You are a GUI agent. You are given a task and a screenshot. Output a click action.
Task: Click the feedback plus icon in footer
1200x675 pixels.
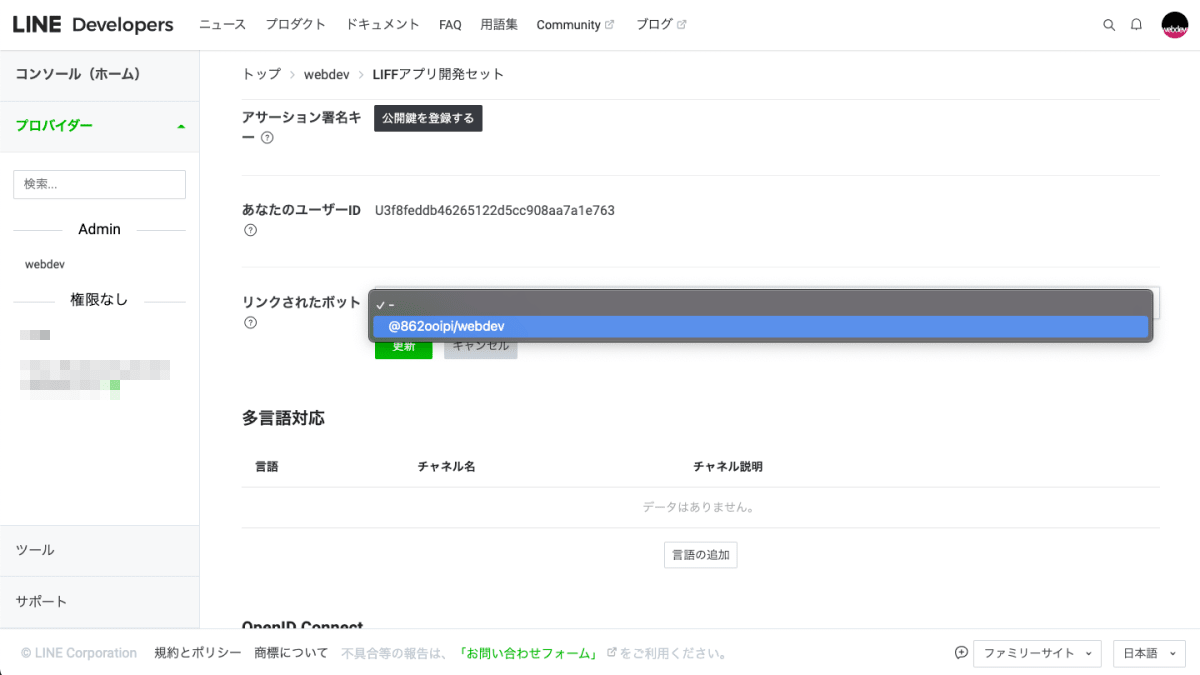(x=961, y=653)
